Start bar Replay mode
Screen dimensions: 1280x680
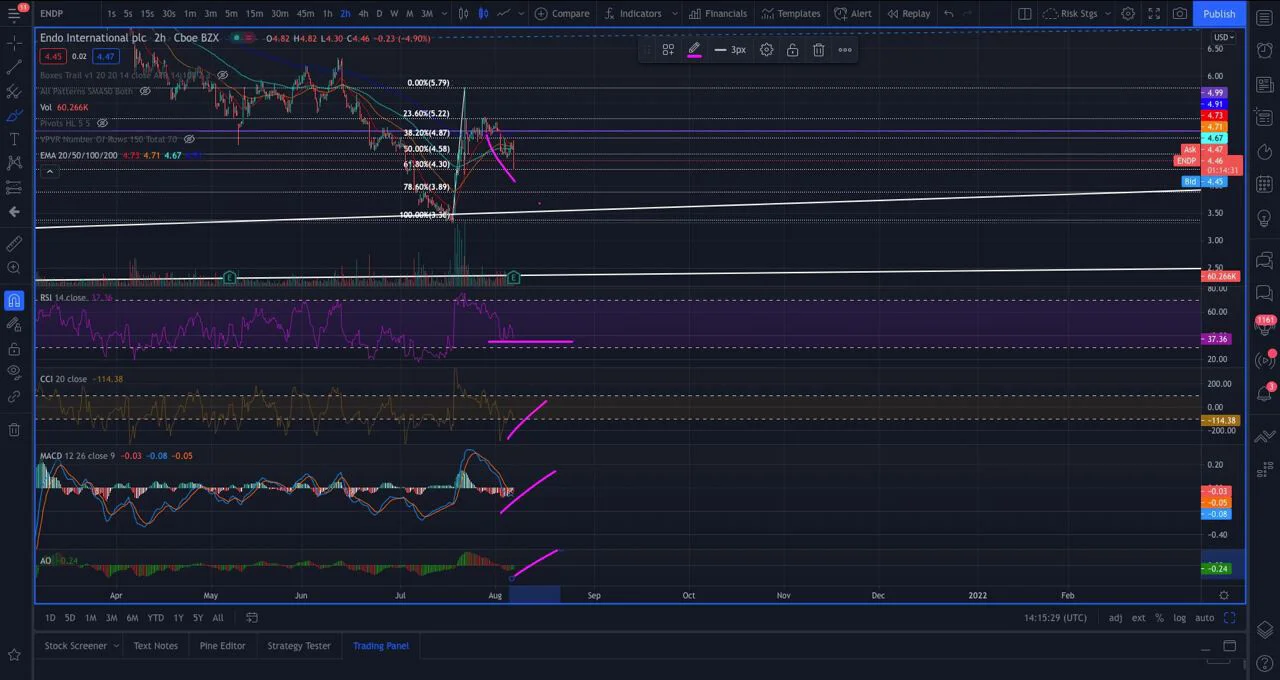908,13
